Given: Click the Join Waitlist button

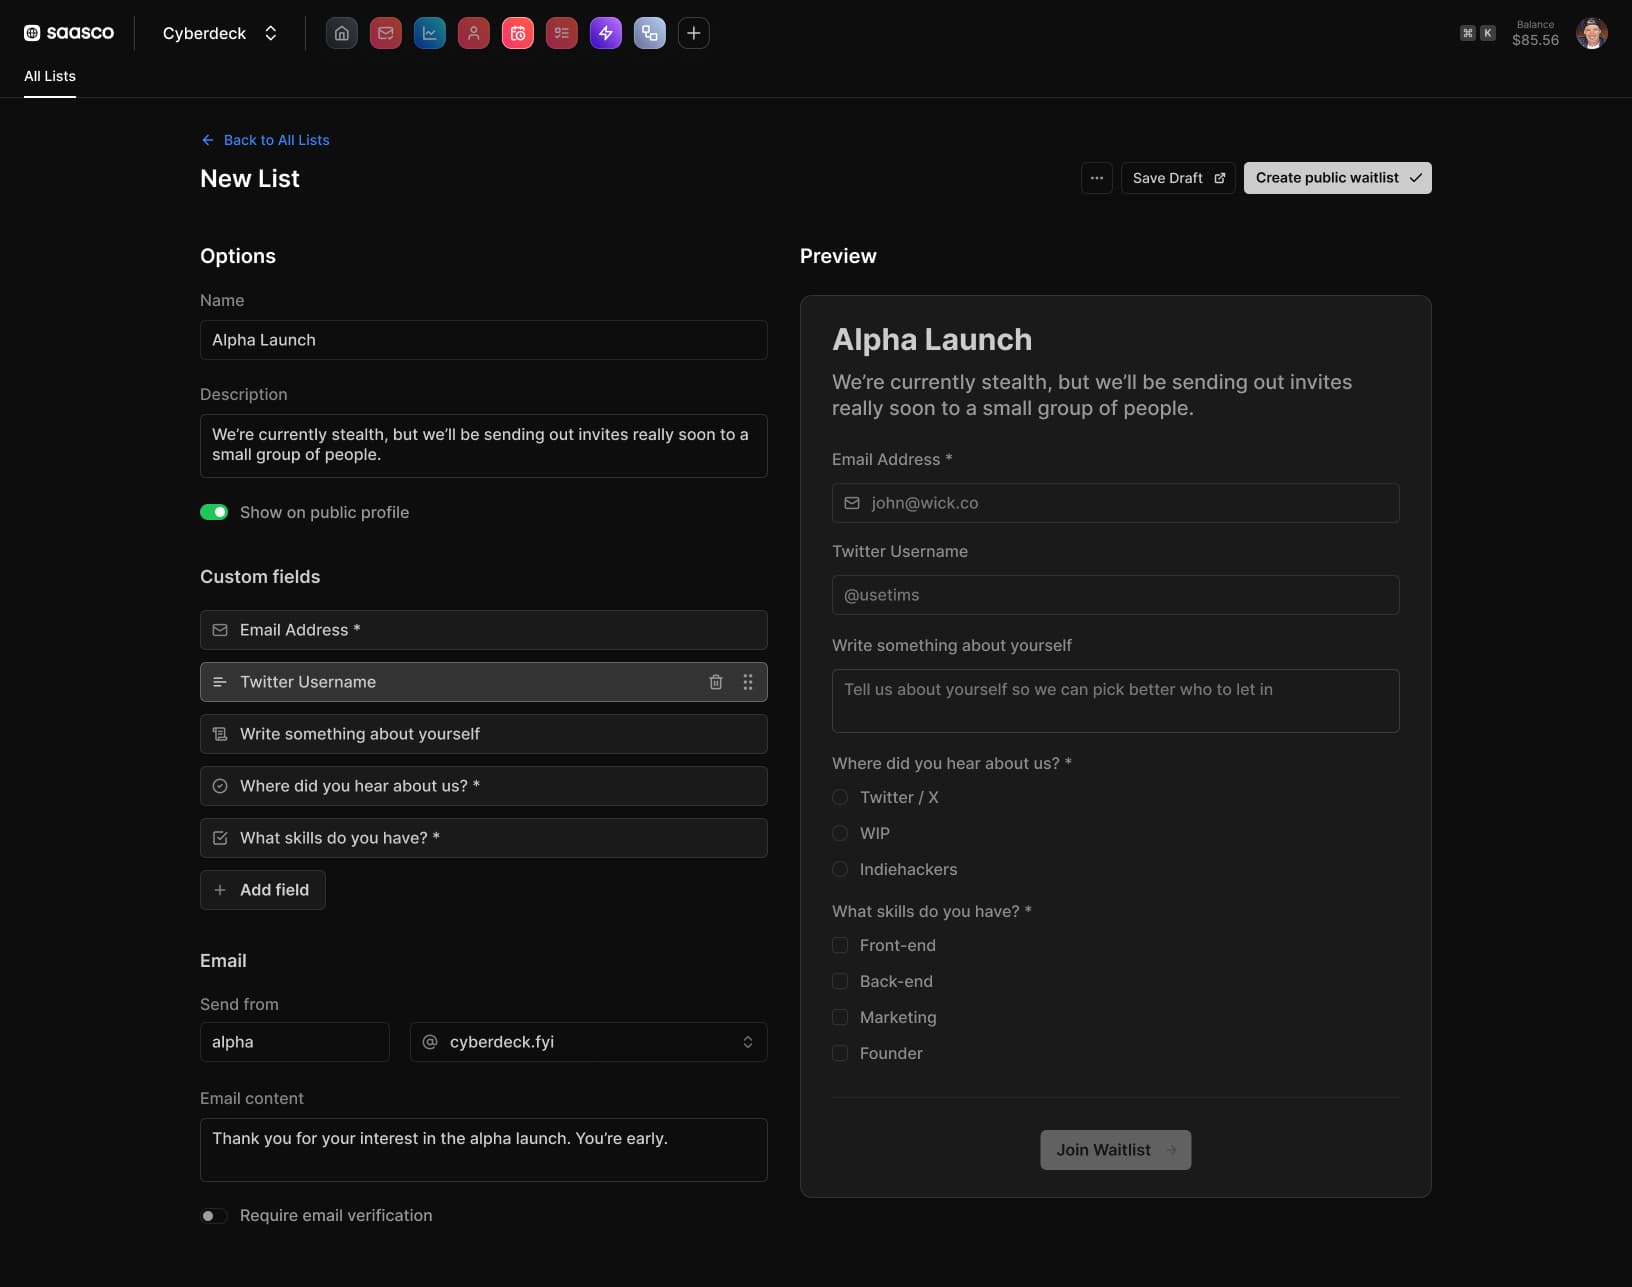Looking at the screenshot, I should click(x=1116, y=1150).
